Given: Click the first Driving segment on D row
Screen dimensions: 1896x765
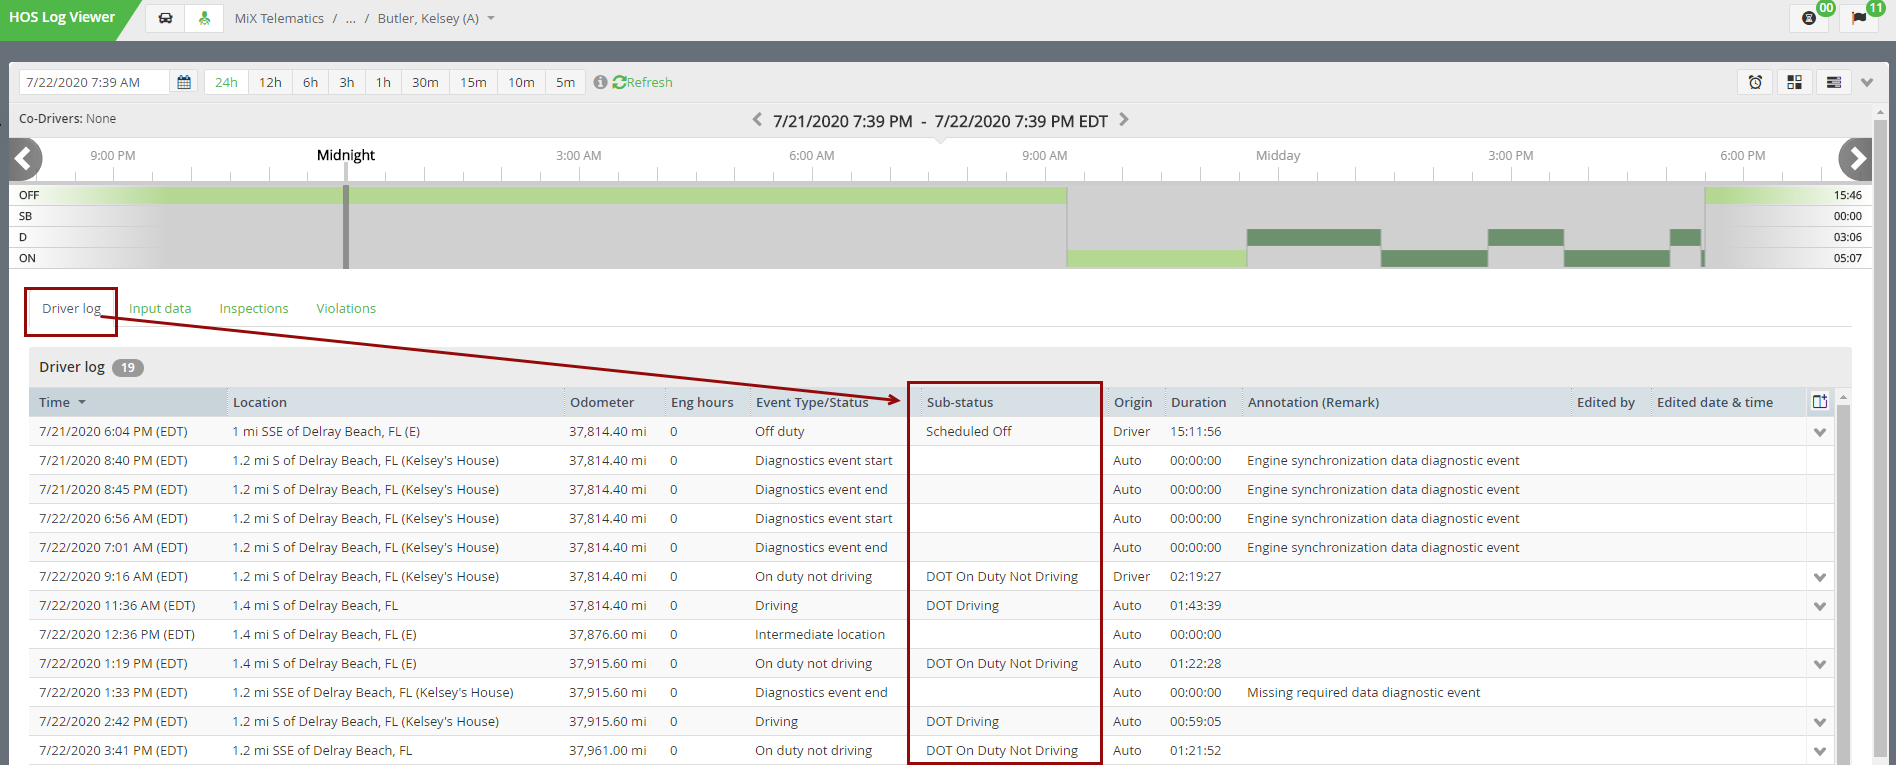Looking at the screenshot, I should 1313,237.
